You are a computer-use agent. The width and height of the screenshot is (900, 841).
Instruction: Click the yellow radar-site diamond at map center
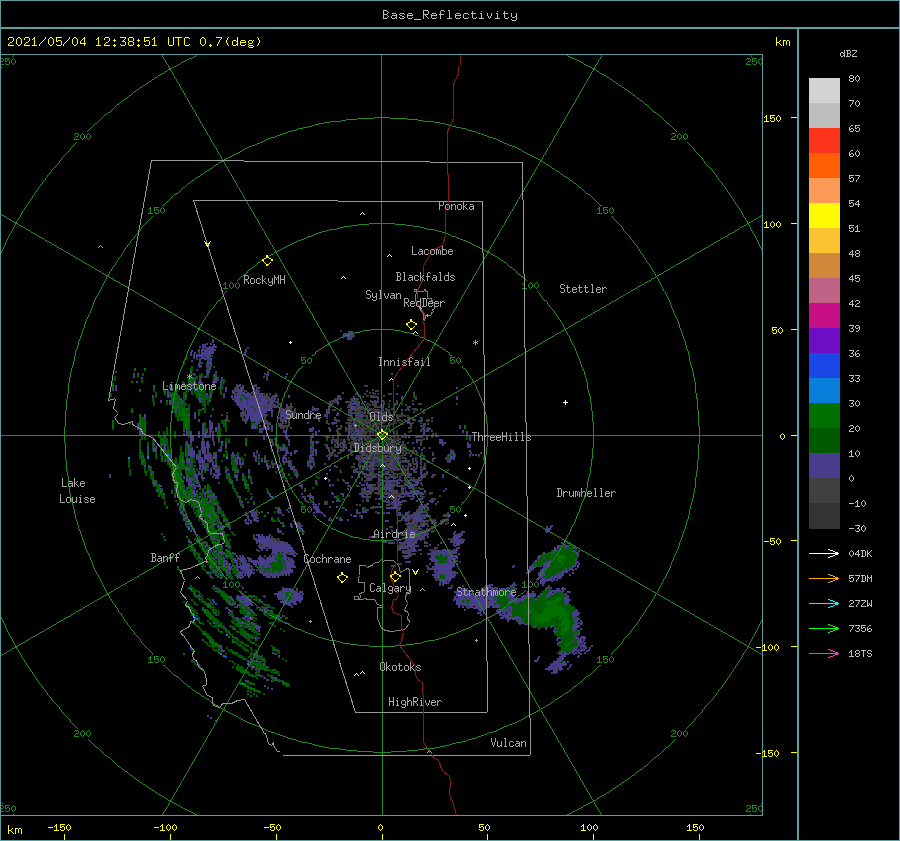tap(382, 435)
